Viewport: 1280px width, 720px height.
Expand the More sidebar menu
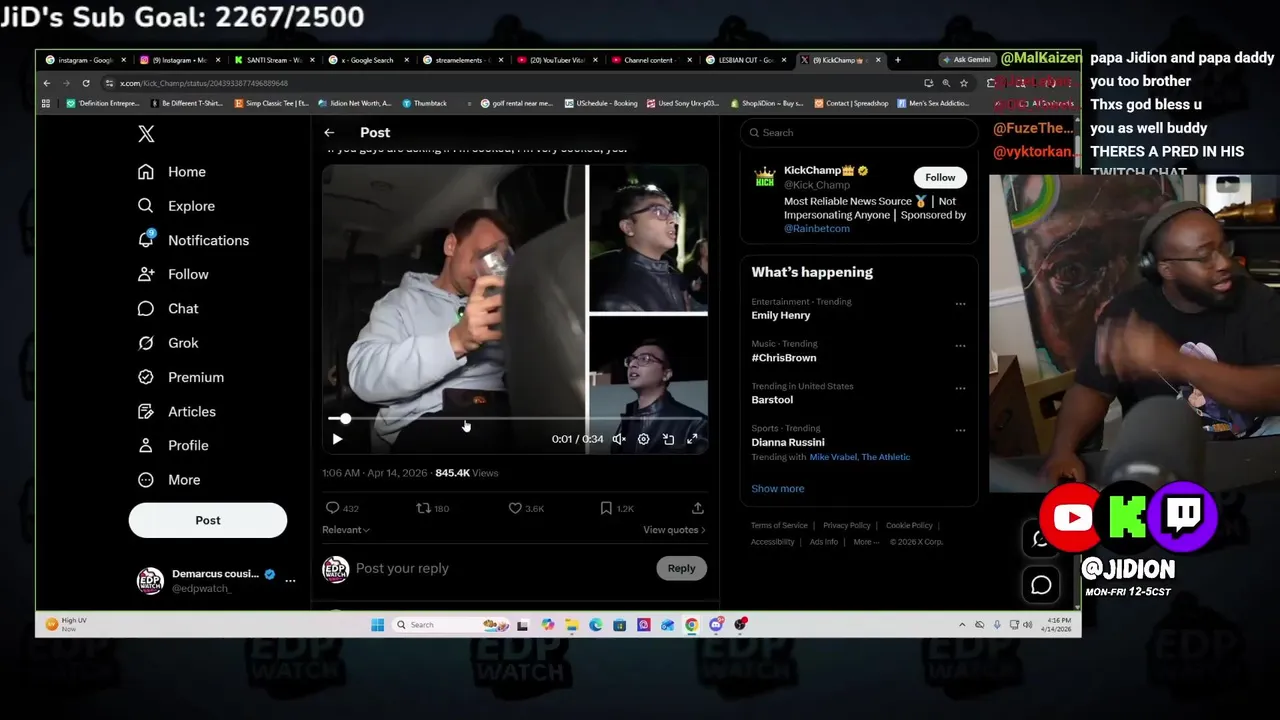(x=169, y=480)
